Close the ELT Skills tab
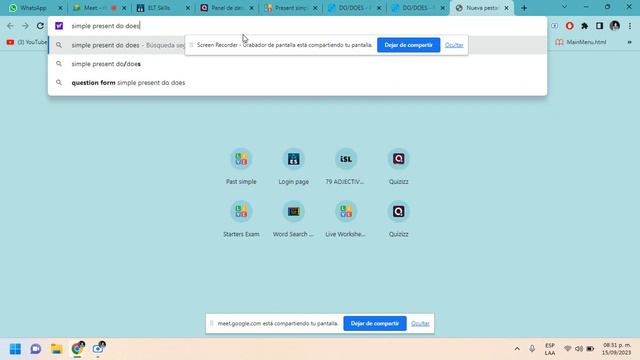Image resolution: width=640 pixels, height=360 pixels. [188, 8]
